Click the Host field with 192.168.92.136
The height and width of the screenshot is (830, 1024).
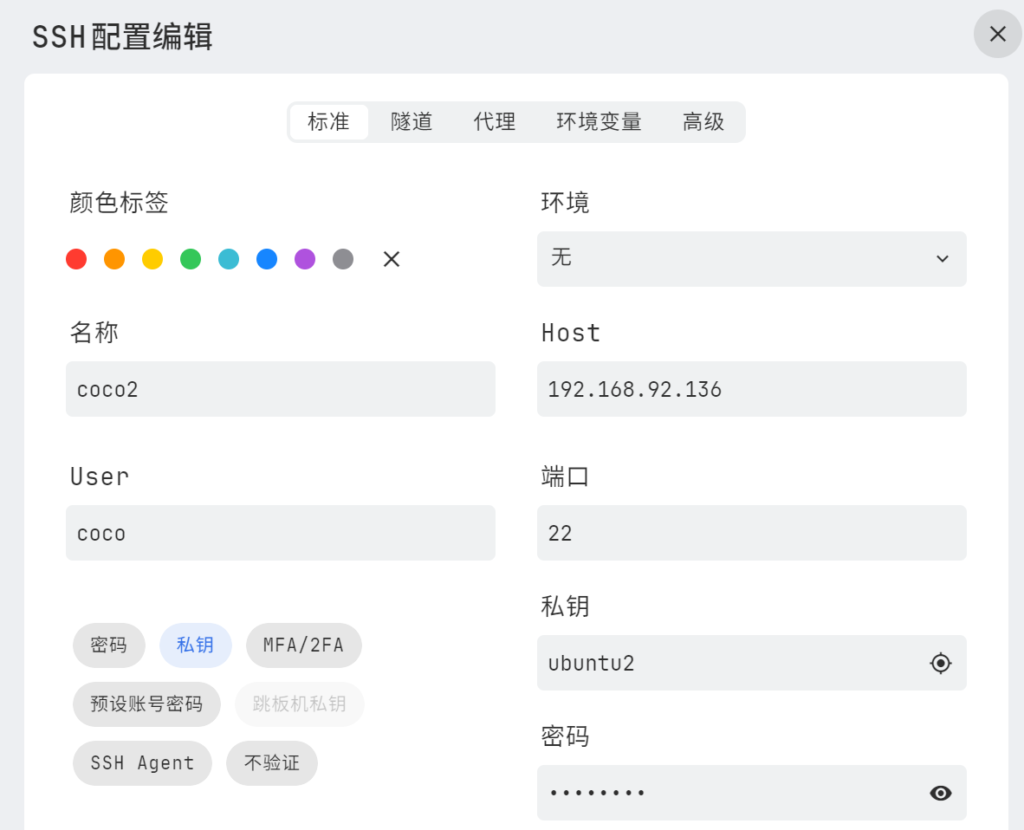click(751, 389)
